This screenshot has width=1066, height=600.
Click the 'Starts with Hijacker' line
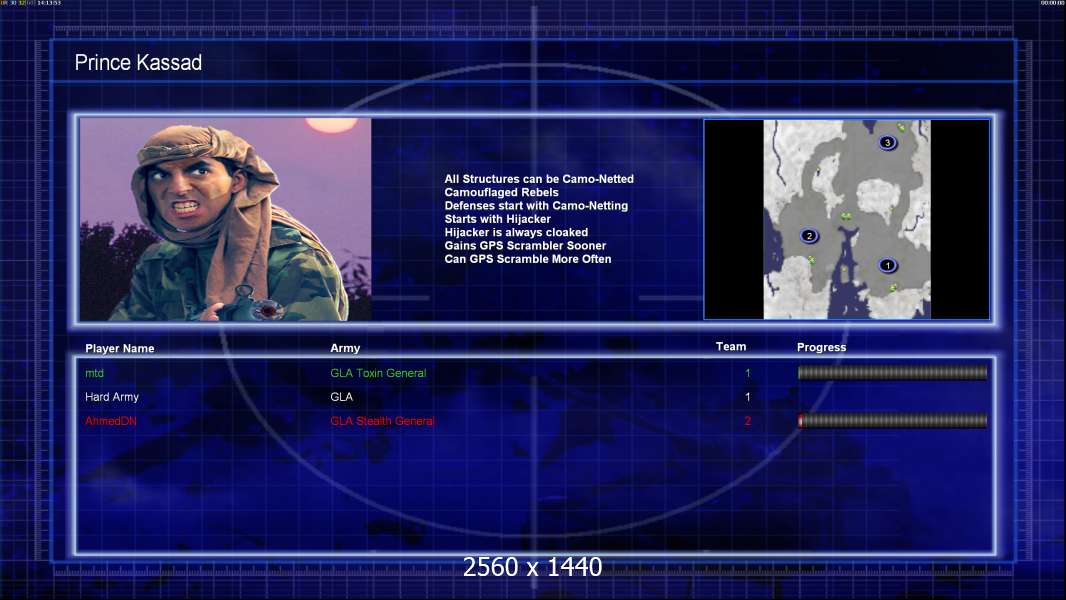click(x=498, y=219)
